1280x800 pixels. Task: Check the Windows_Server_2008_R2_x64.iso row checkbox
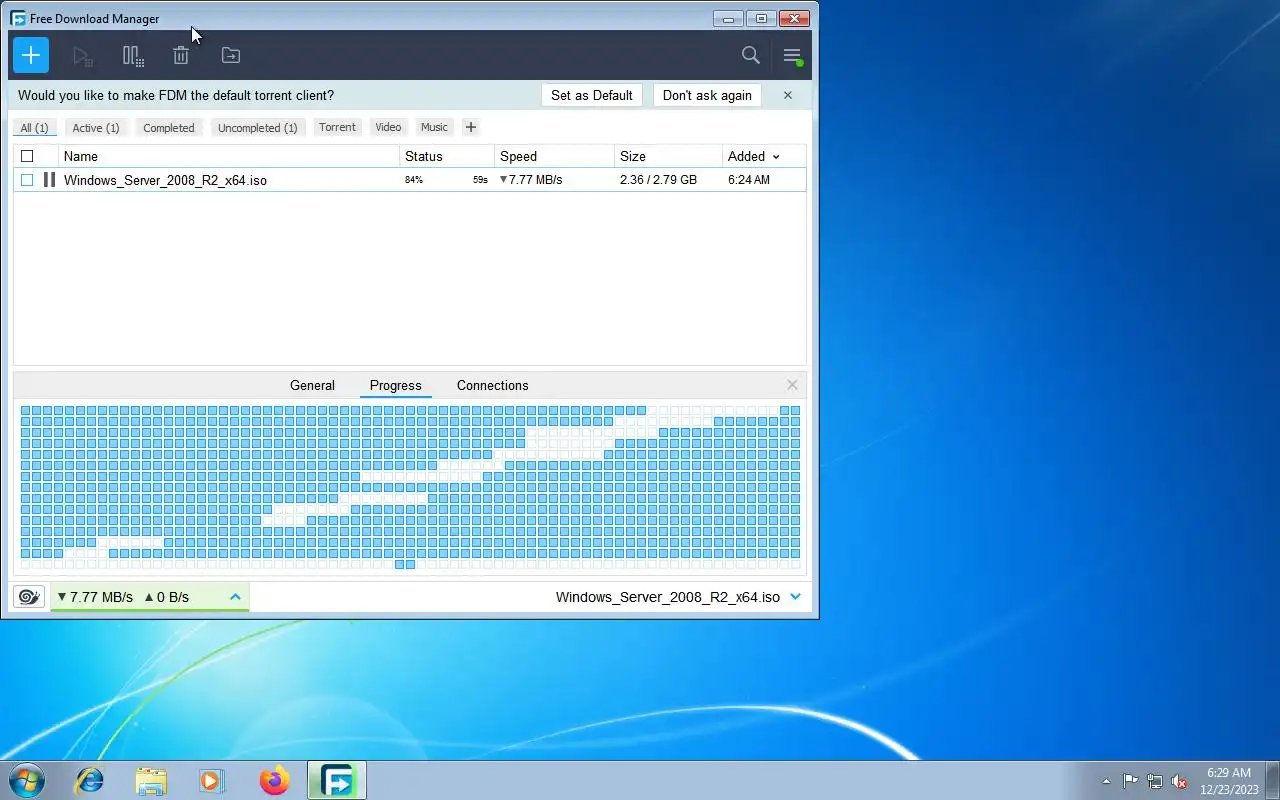click(27, 180)
